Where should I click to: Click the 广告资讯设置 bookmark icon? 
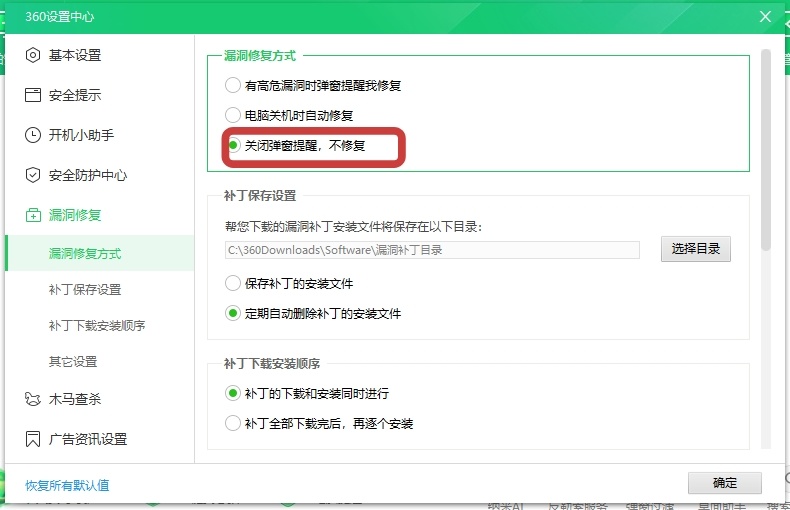pos(33,439)
